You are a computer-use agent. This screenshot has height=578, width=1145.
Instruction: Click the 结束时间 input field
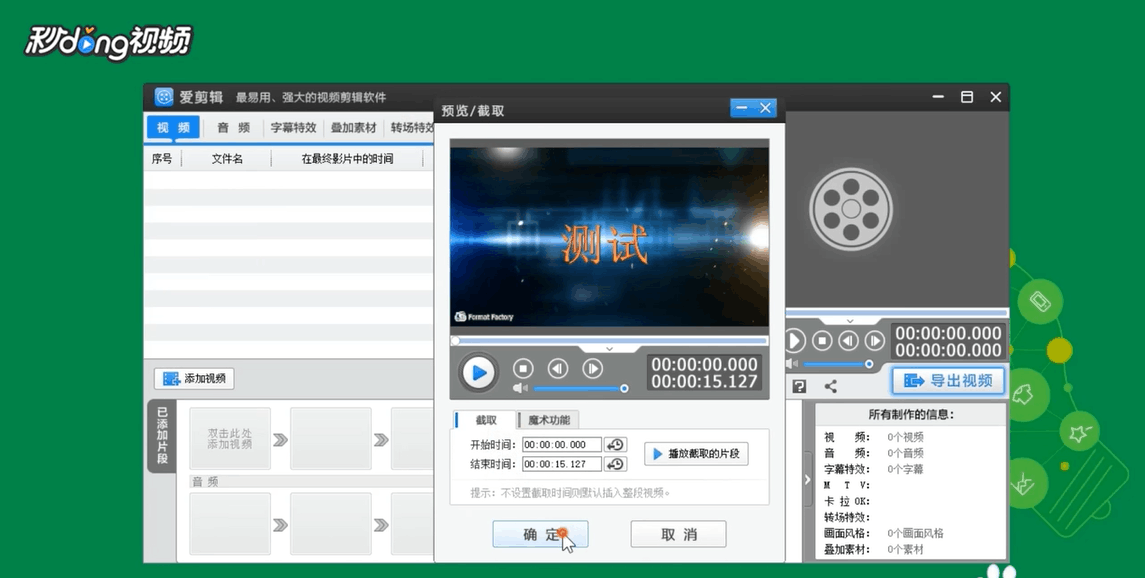(x=562, y=464)
